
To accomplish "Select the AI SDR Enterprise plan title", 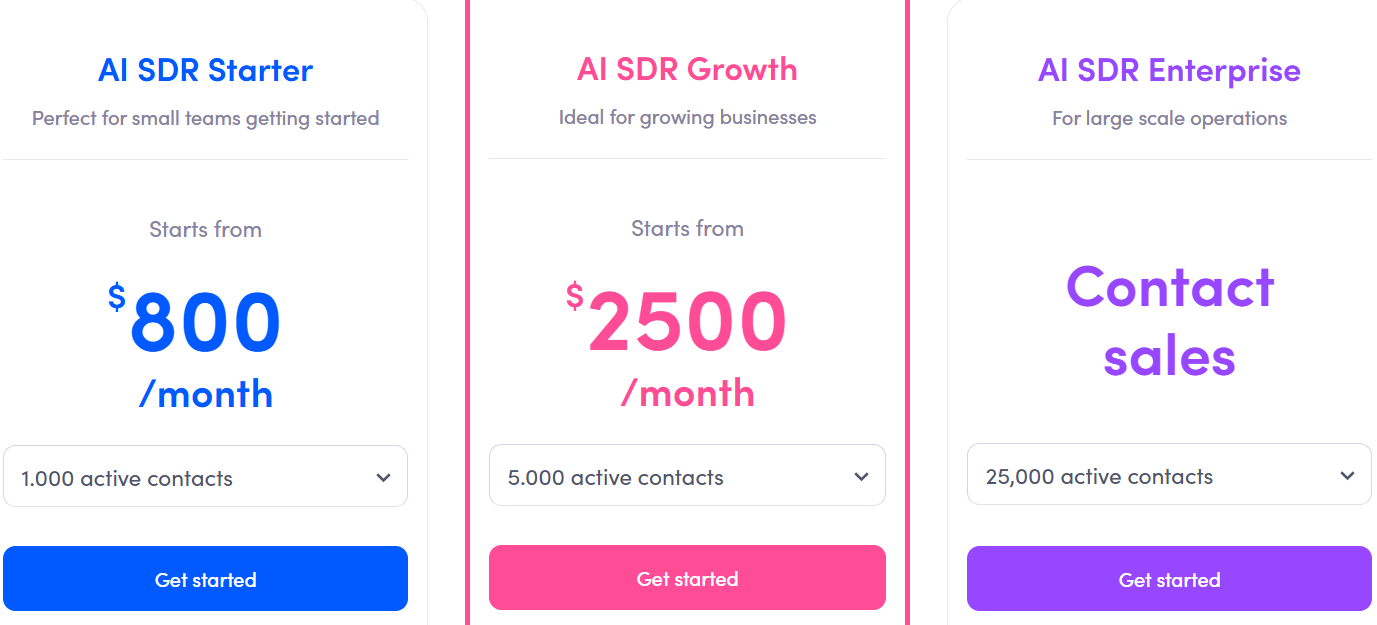I will click(1168, 70).
